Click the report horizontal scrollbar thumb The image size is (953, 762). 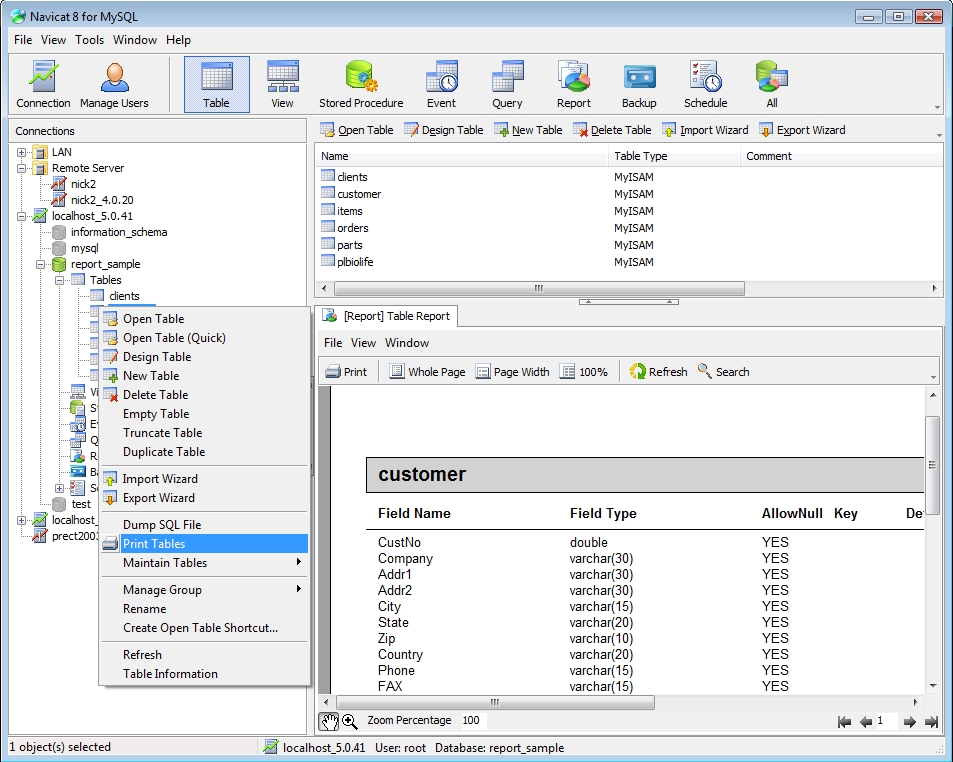coord(495,702)
